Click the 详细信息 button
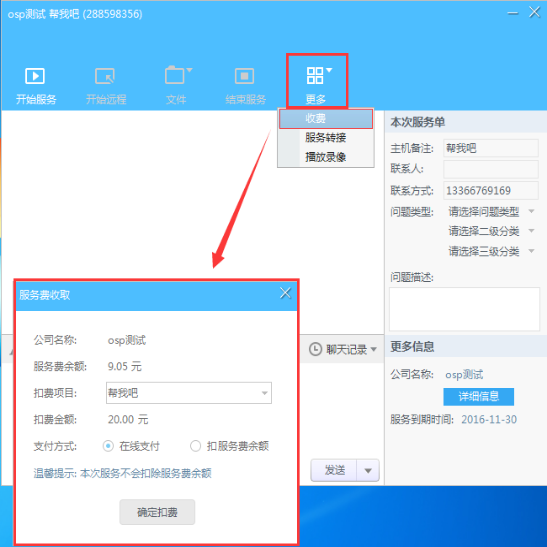Viewport: 547px width, 547px height. [478, 397]
